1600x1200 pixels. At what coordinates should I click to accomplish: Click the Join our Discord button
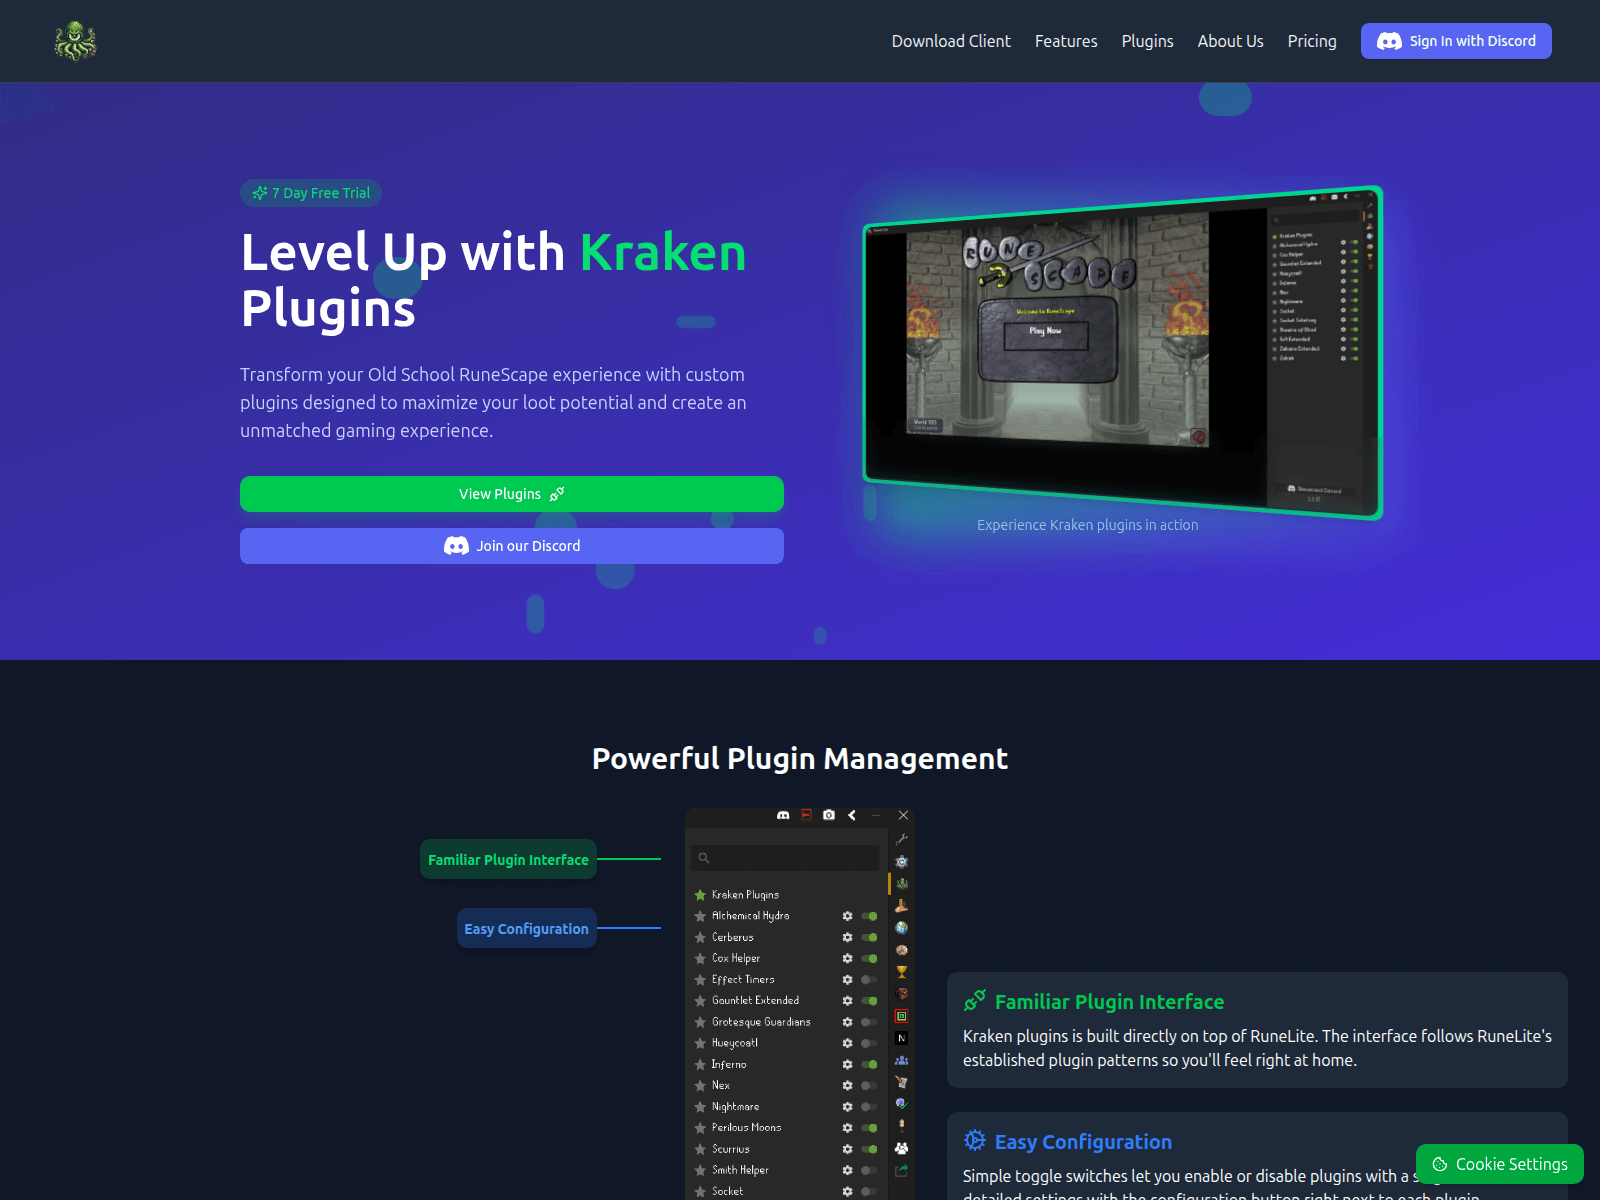click(512, 546)
